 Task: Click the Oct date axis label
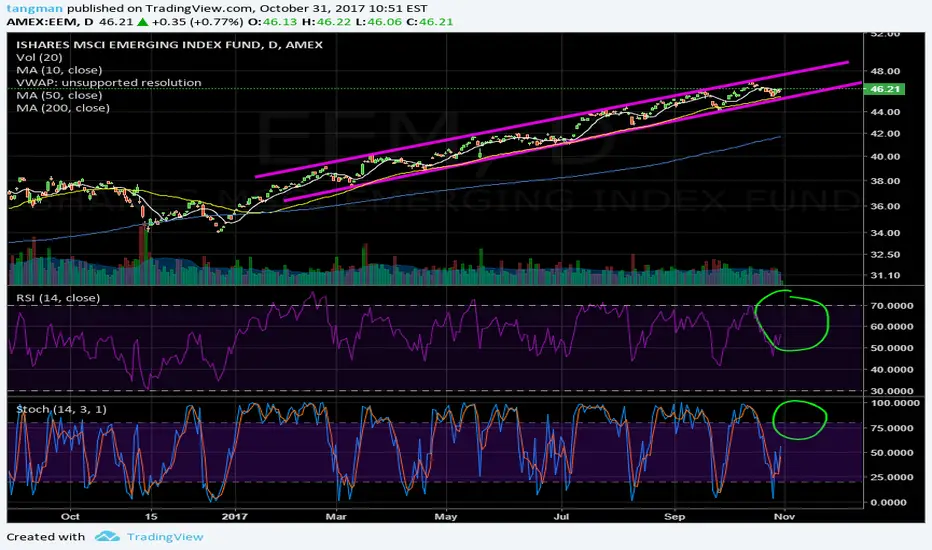[70, 516]
